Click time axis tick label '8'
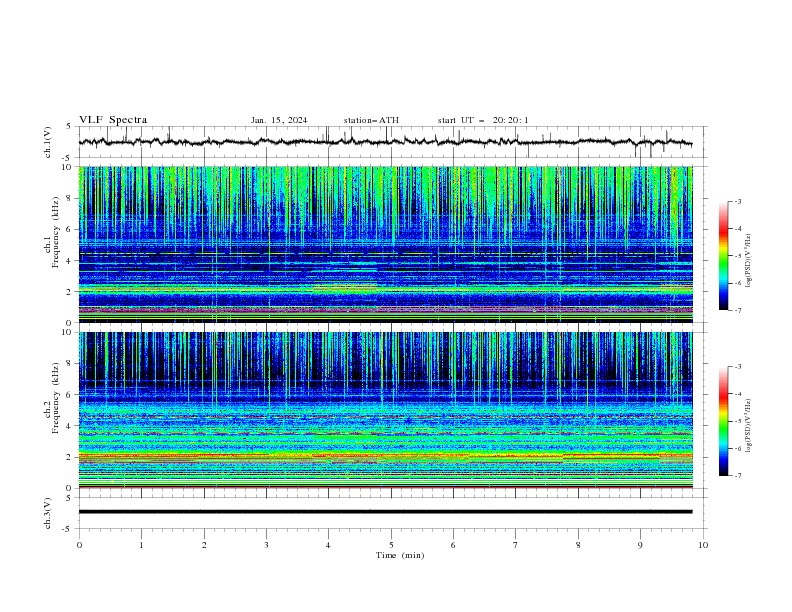Screen dimensions: 792x612 pos(578,545)
